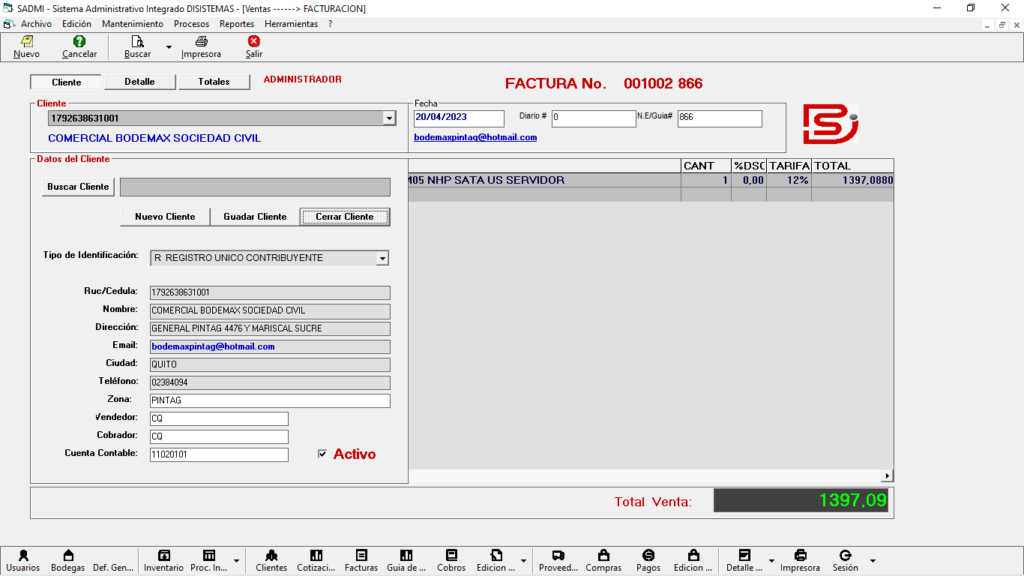Click the Cerrar Cliente button
Screen dimensions: 1024x576
(345, 217)
